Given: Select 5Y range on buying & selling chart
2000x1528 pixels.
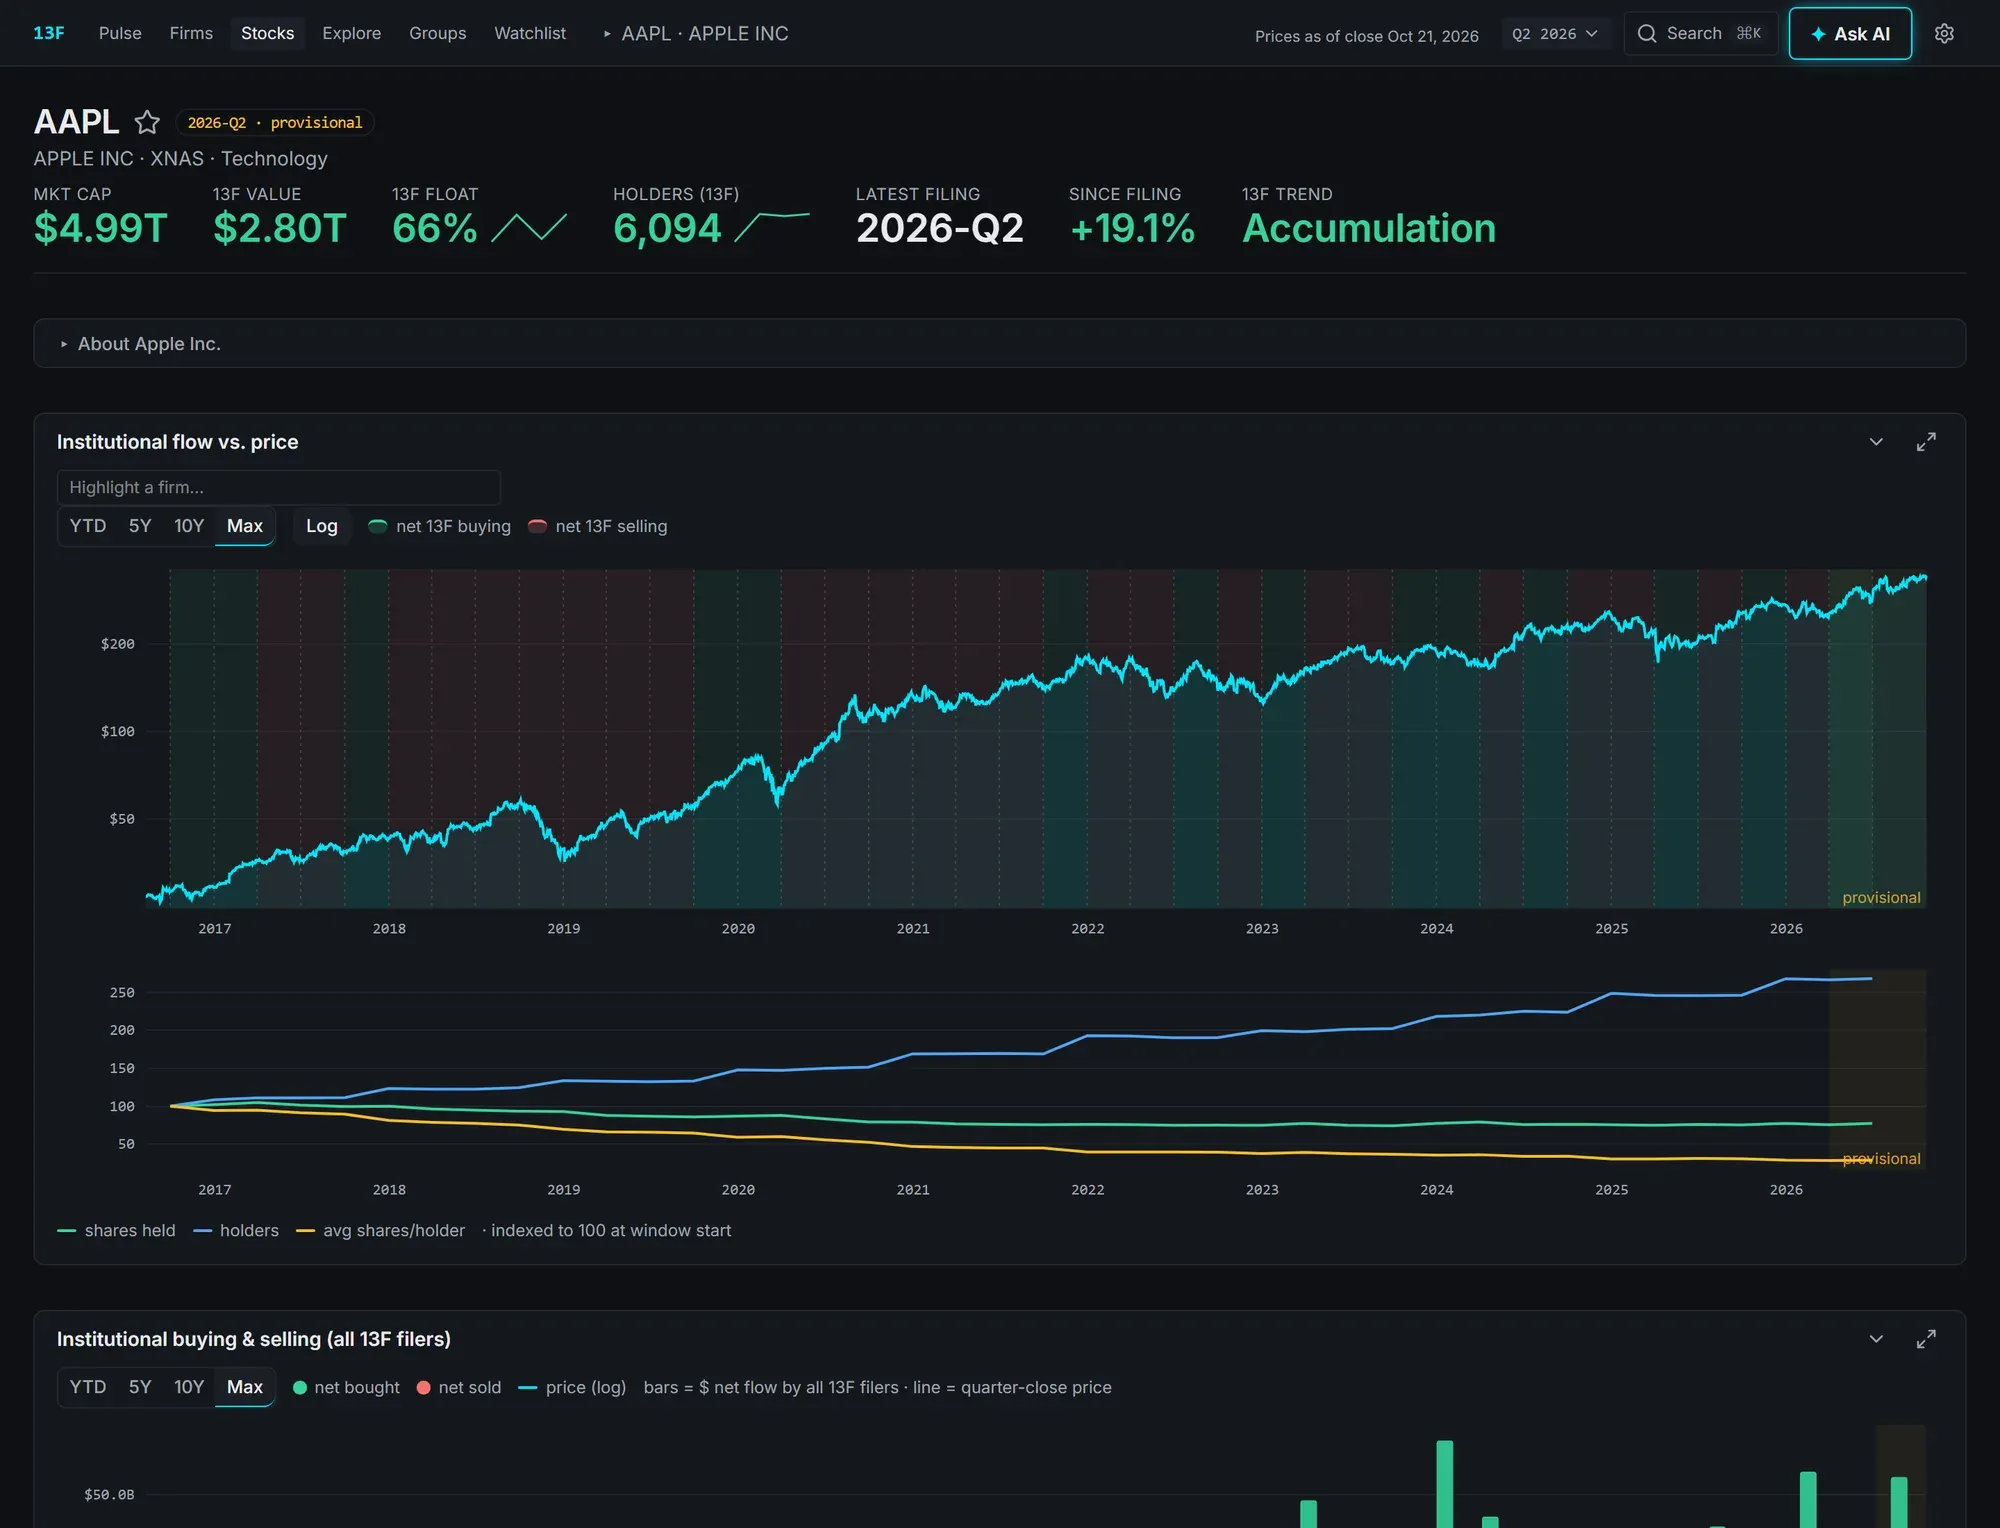Looking at the screenshot, I should 140,1387.
